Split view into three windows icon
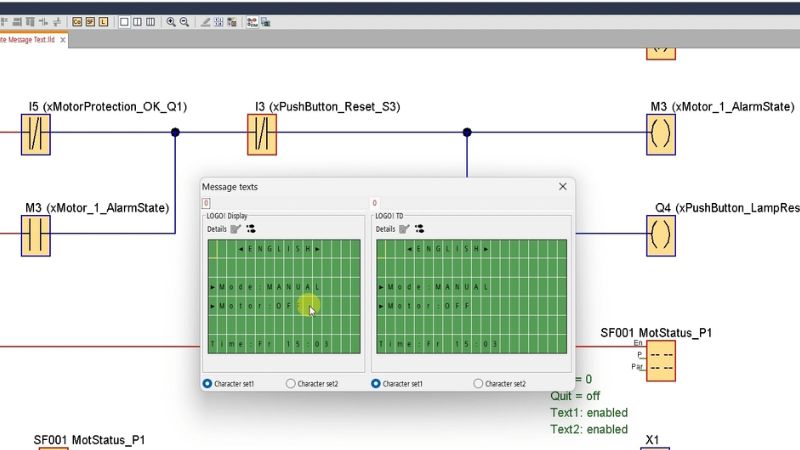 (151, 22)
